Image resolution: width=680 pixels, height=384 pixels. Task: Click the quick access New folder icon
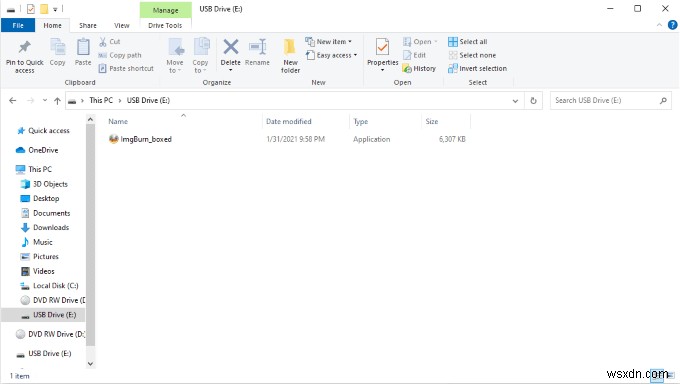(44, 9)
